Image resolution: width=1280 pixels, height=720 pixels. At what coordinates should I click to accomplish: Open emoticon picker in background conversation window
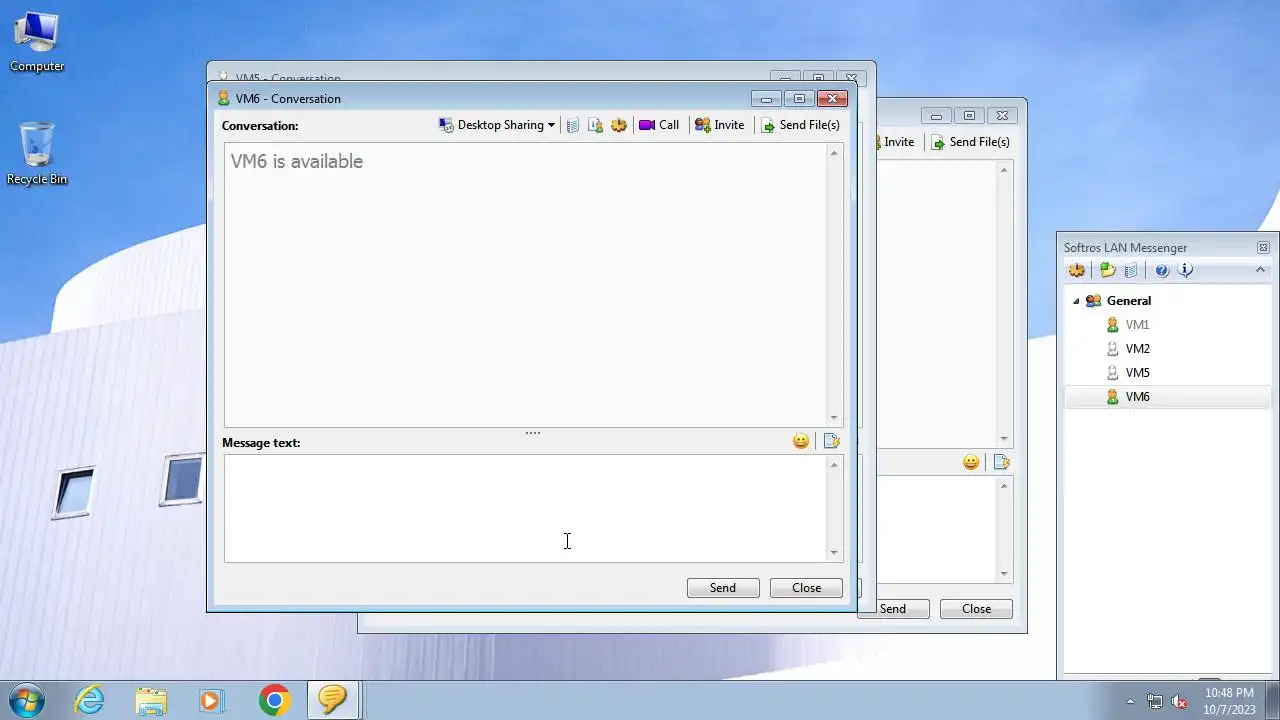tap(971, 462)
